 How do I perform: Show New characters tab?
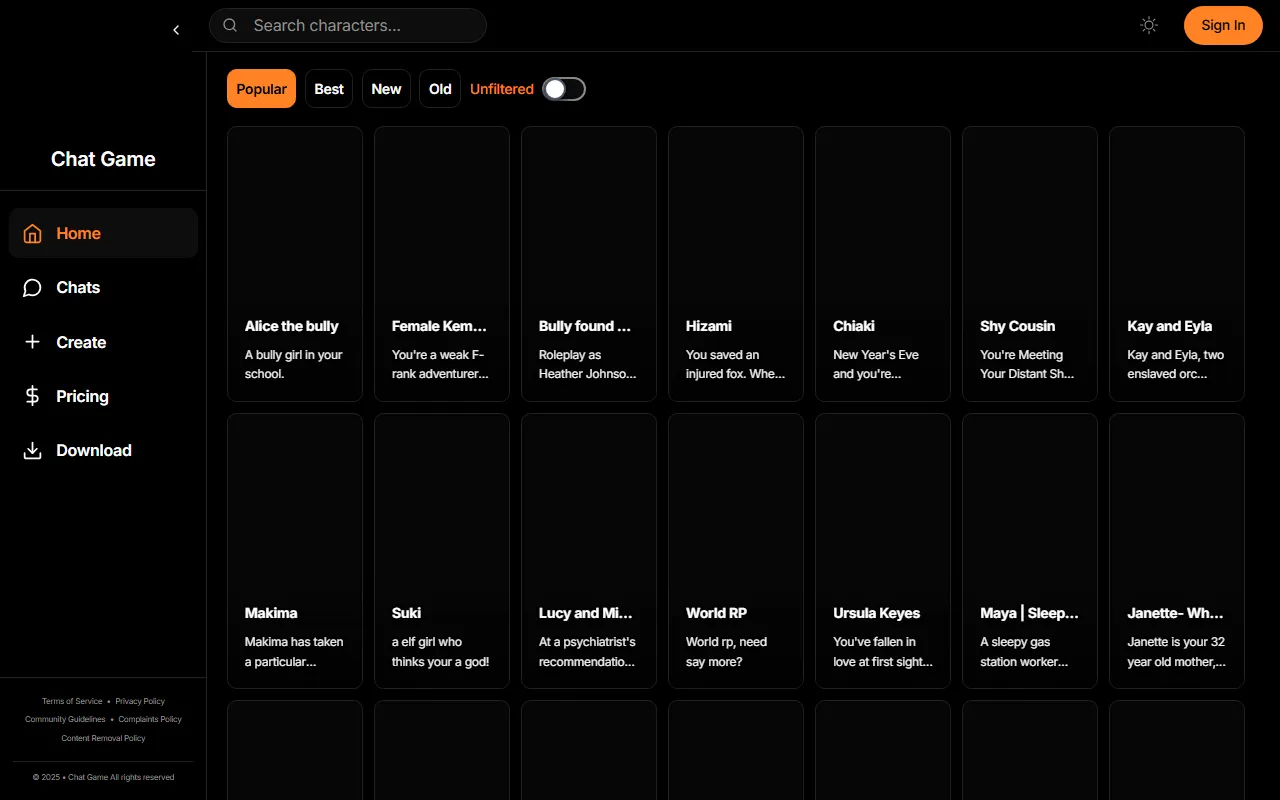tap(386, 89)
